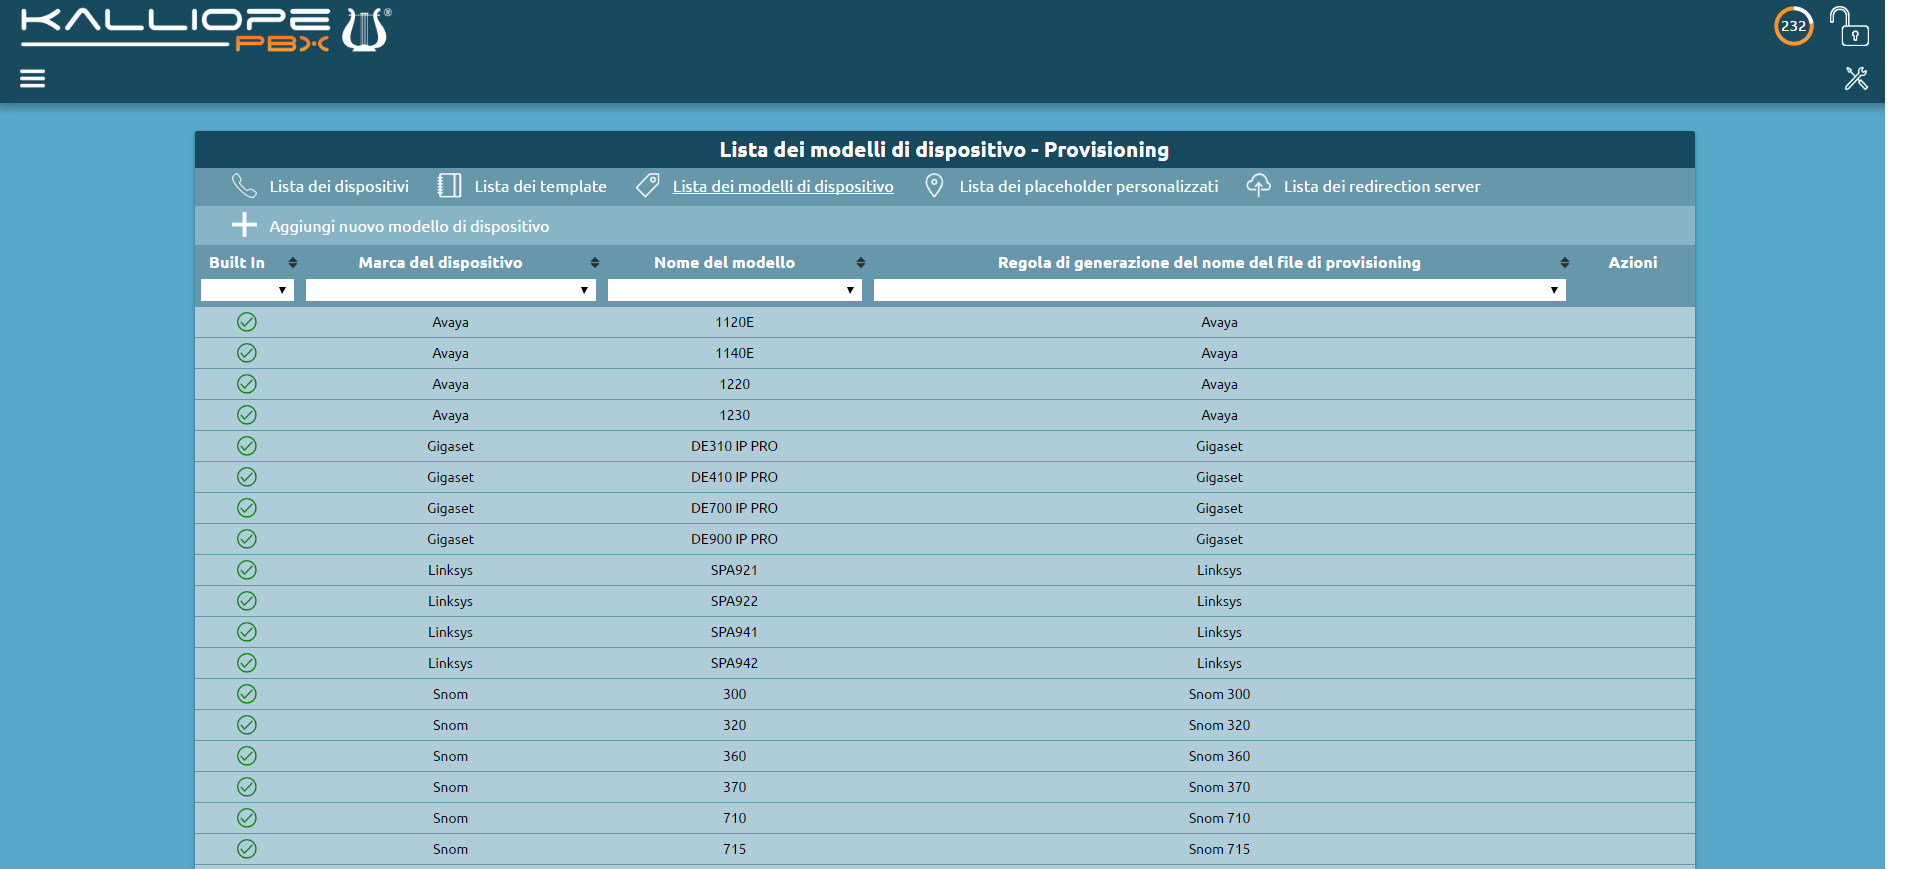Click brand cell Gigaset in DE310 row
1908x869 pixels.
pos(450,446)
